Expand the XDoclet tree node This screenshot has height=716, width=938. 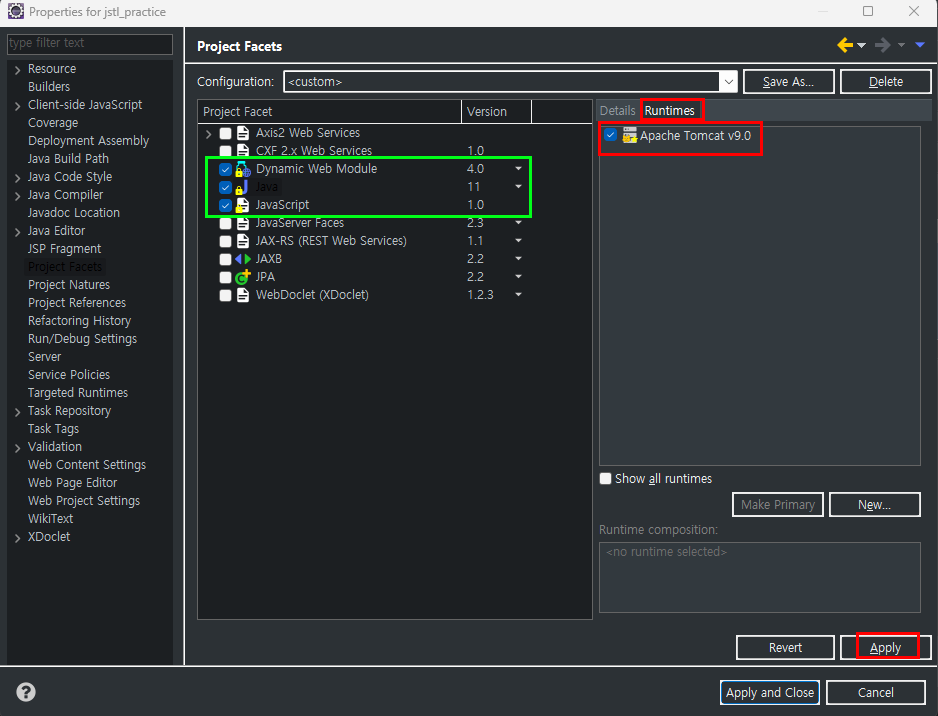pyautogui.click(x=17, y=538)
